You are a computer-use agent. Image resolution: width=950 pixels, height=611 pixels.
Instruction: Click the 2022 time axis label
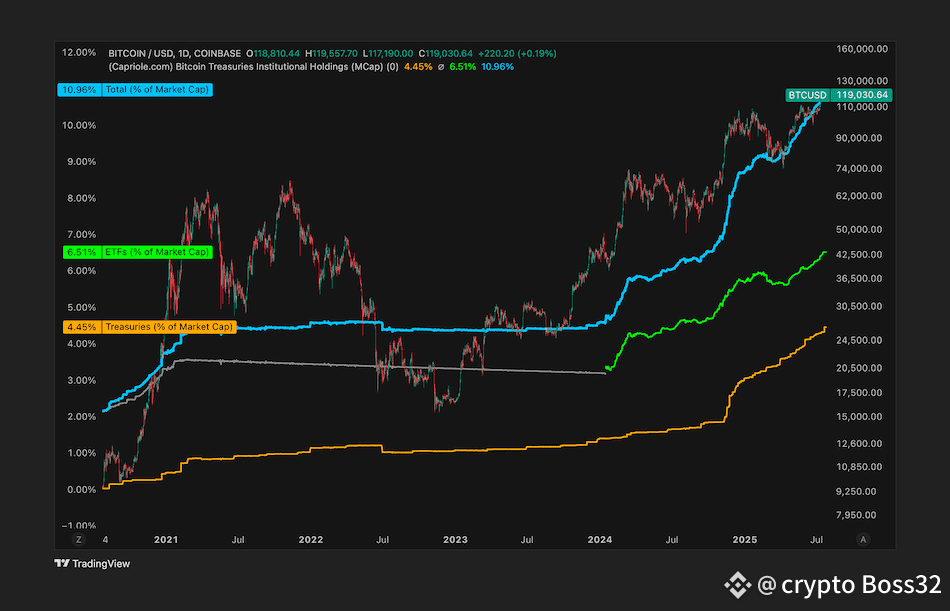(x=311, y=539)
